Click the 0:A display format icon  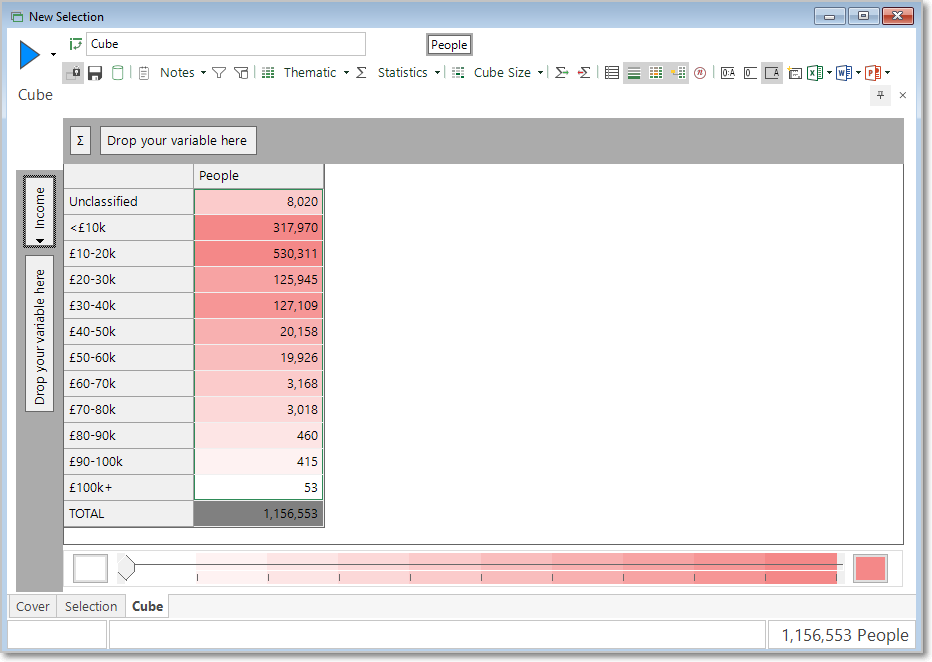[x=728, y=72]
